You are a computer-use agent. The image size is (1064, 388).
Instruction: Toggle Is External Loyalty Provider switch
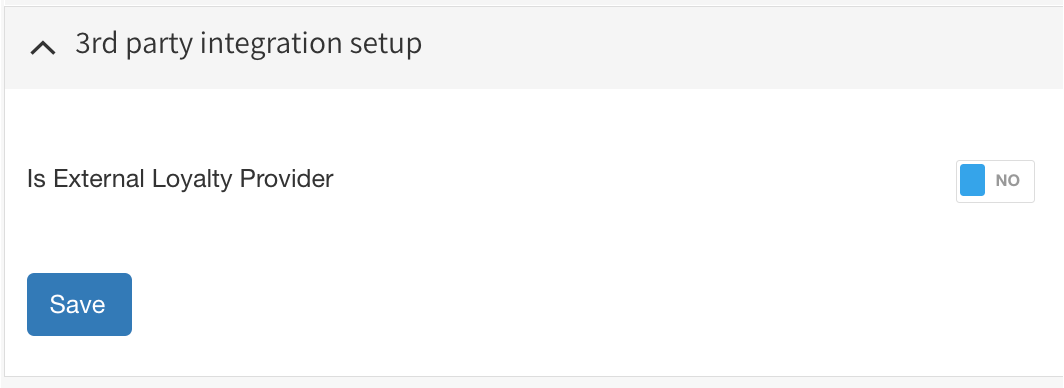click(x=995, y=181)
